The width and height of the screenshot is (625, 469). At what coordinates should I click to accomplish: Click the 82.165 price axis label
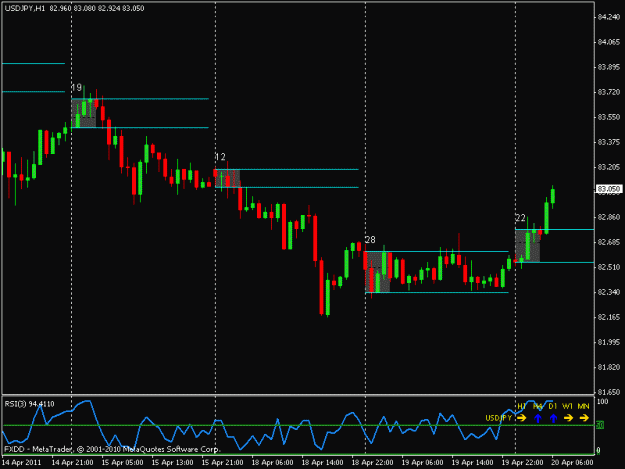pos(609,317)
